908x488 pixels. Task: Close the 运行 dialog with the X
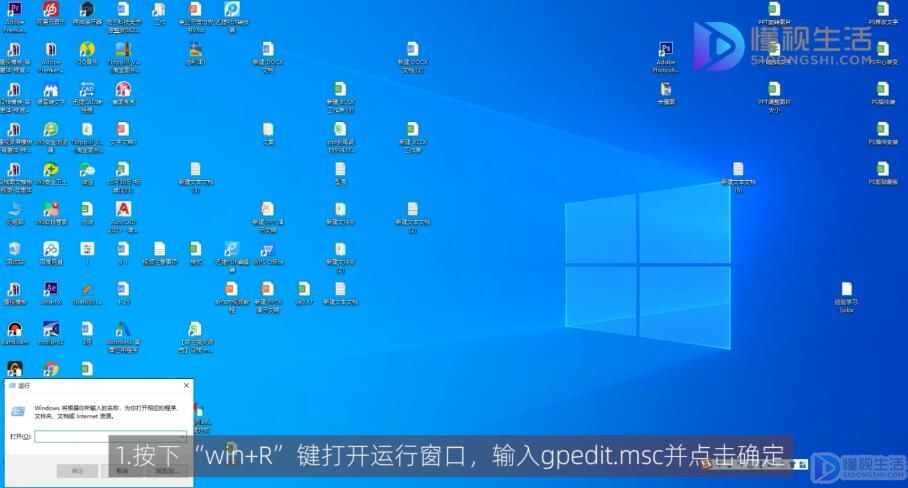coord(186,386)
